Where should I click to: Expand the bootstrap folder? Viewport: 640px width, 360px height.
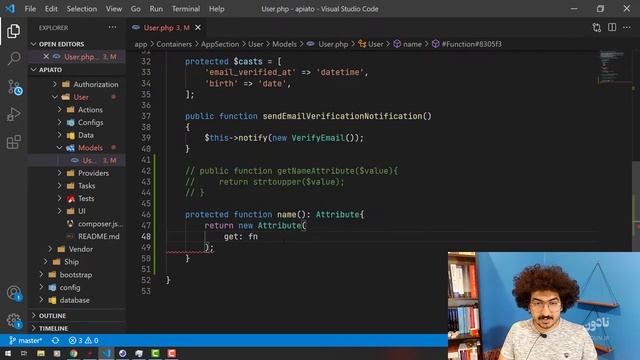pos(77,274)
